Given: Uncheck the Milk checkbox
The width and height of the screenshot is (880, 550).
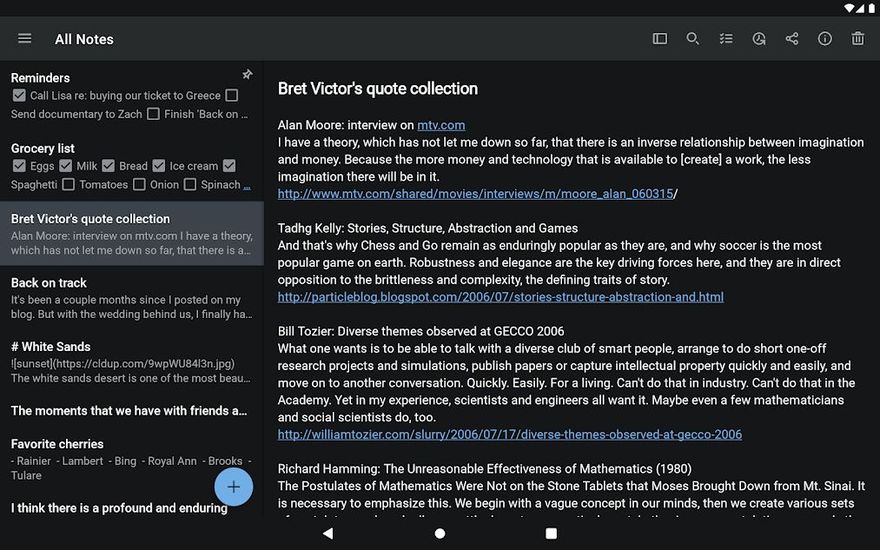Looking at the screenshot, I should click(66, 166).
